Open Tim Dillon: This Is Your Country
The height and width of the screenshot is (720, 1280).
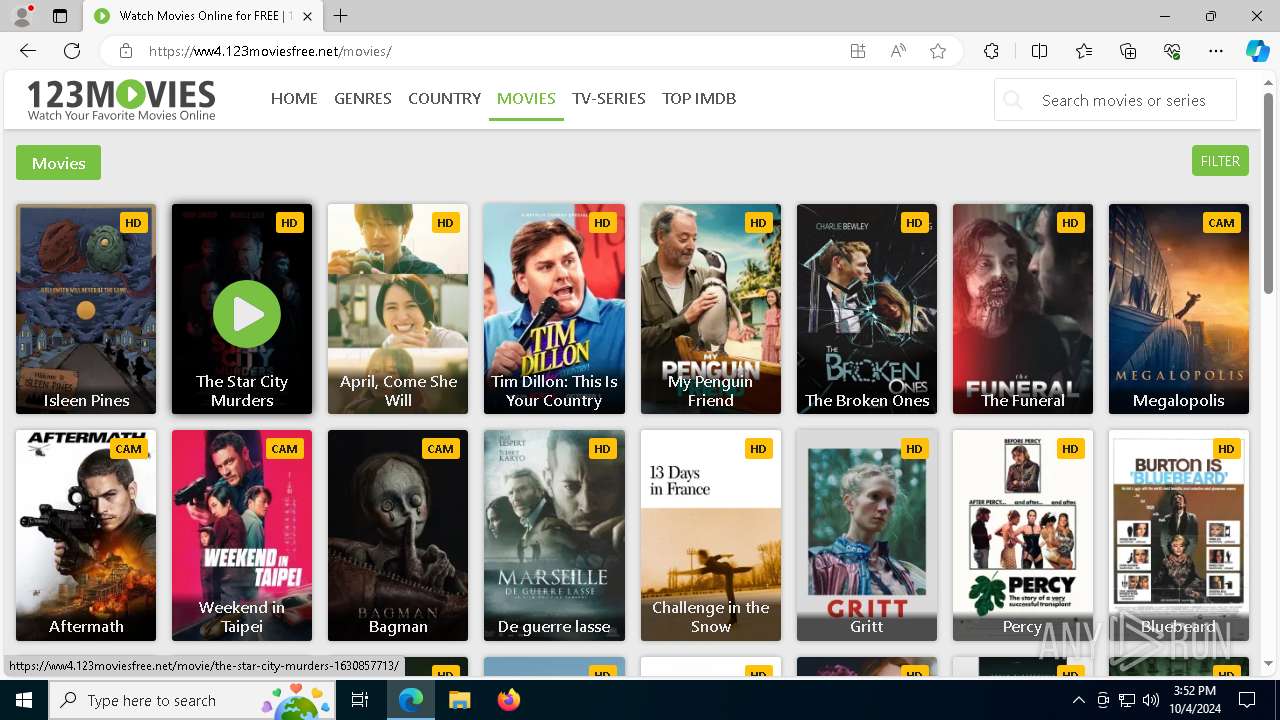tap(554, 309)
